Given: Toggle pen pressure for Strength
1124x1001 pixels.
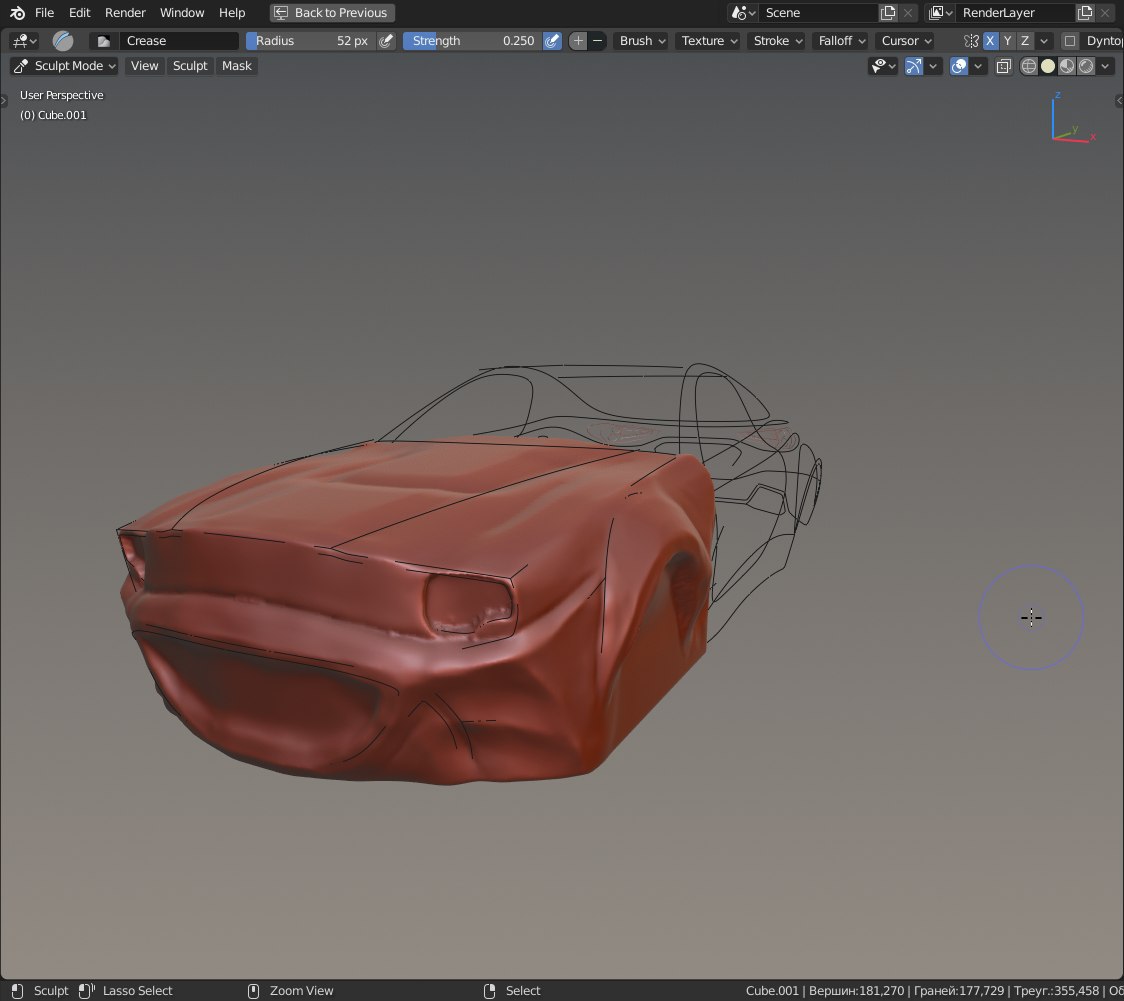Looking at the screenshot, I should [552, 41].
